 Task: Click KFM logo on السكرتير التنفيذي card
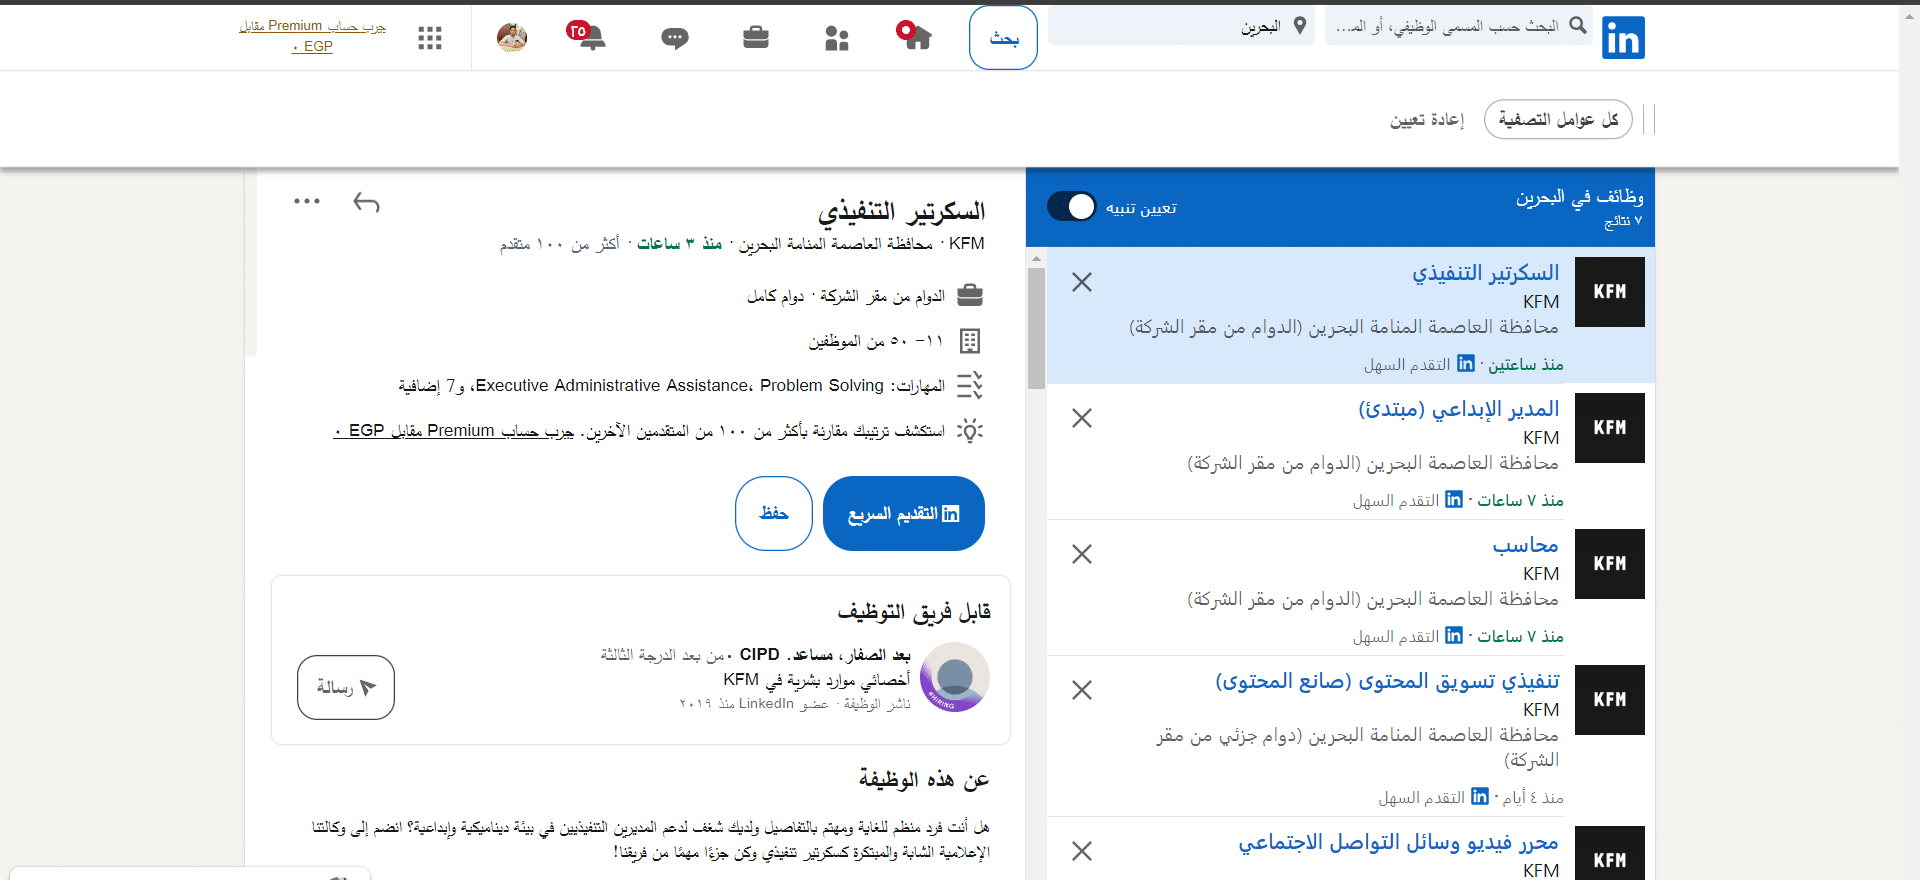pyautogui.click(x=1610, y=292)
